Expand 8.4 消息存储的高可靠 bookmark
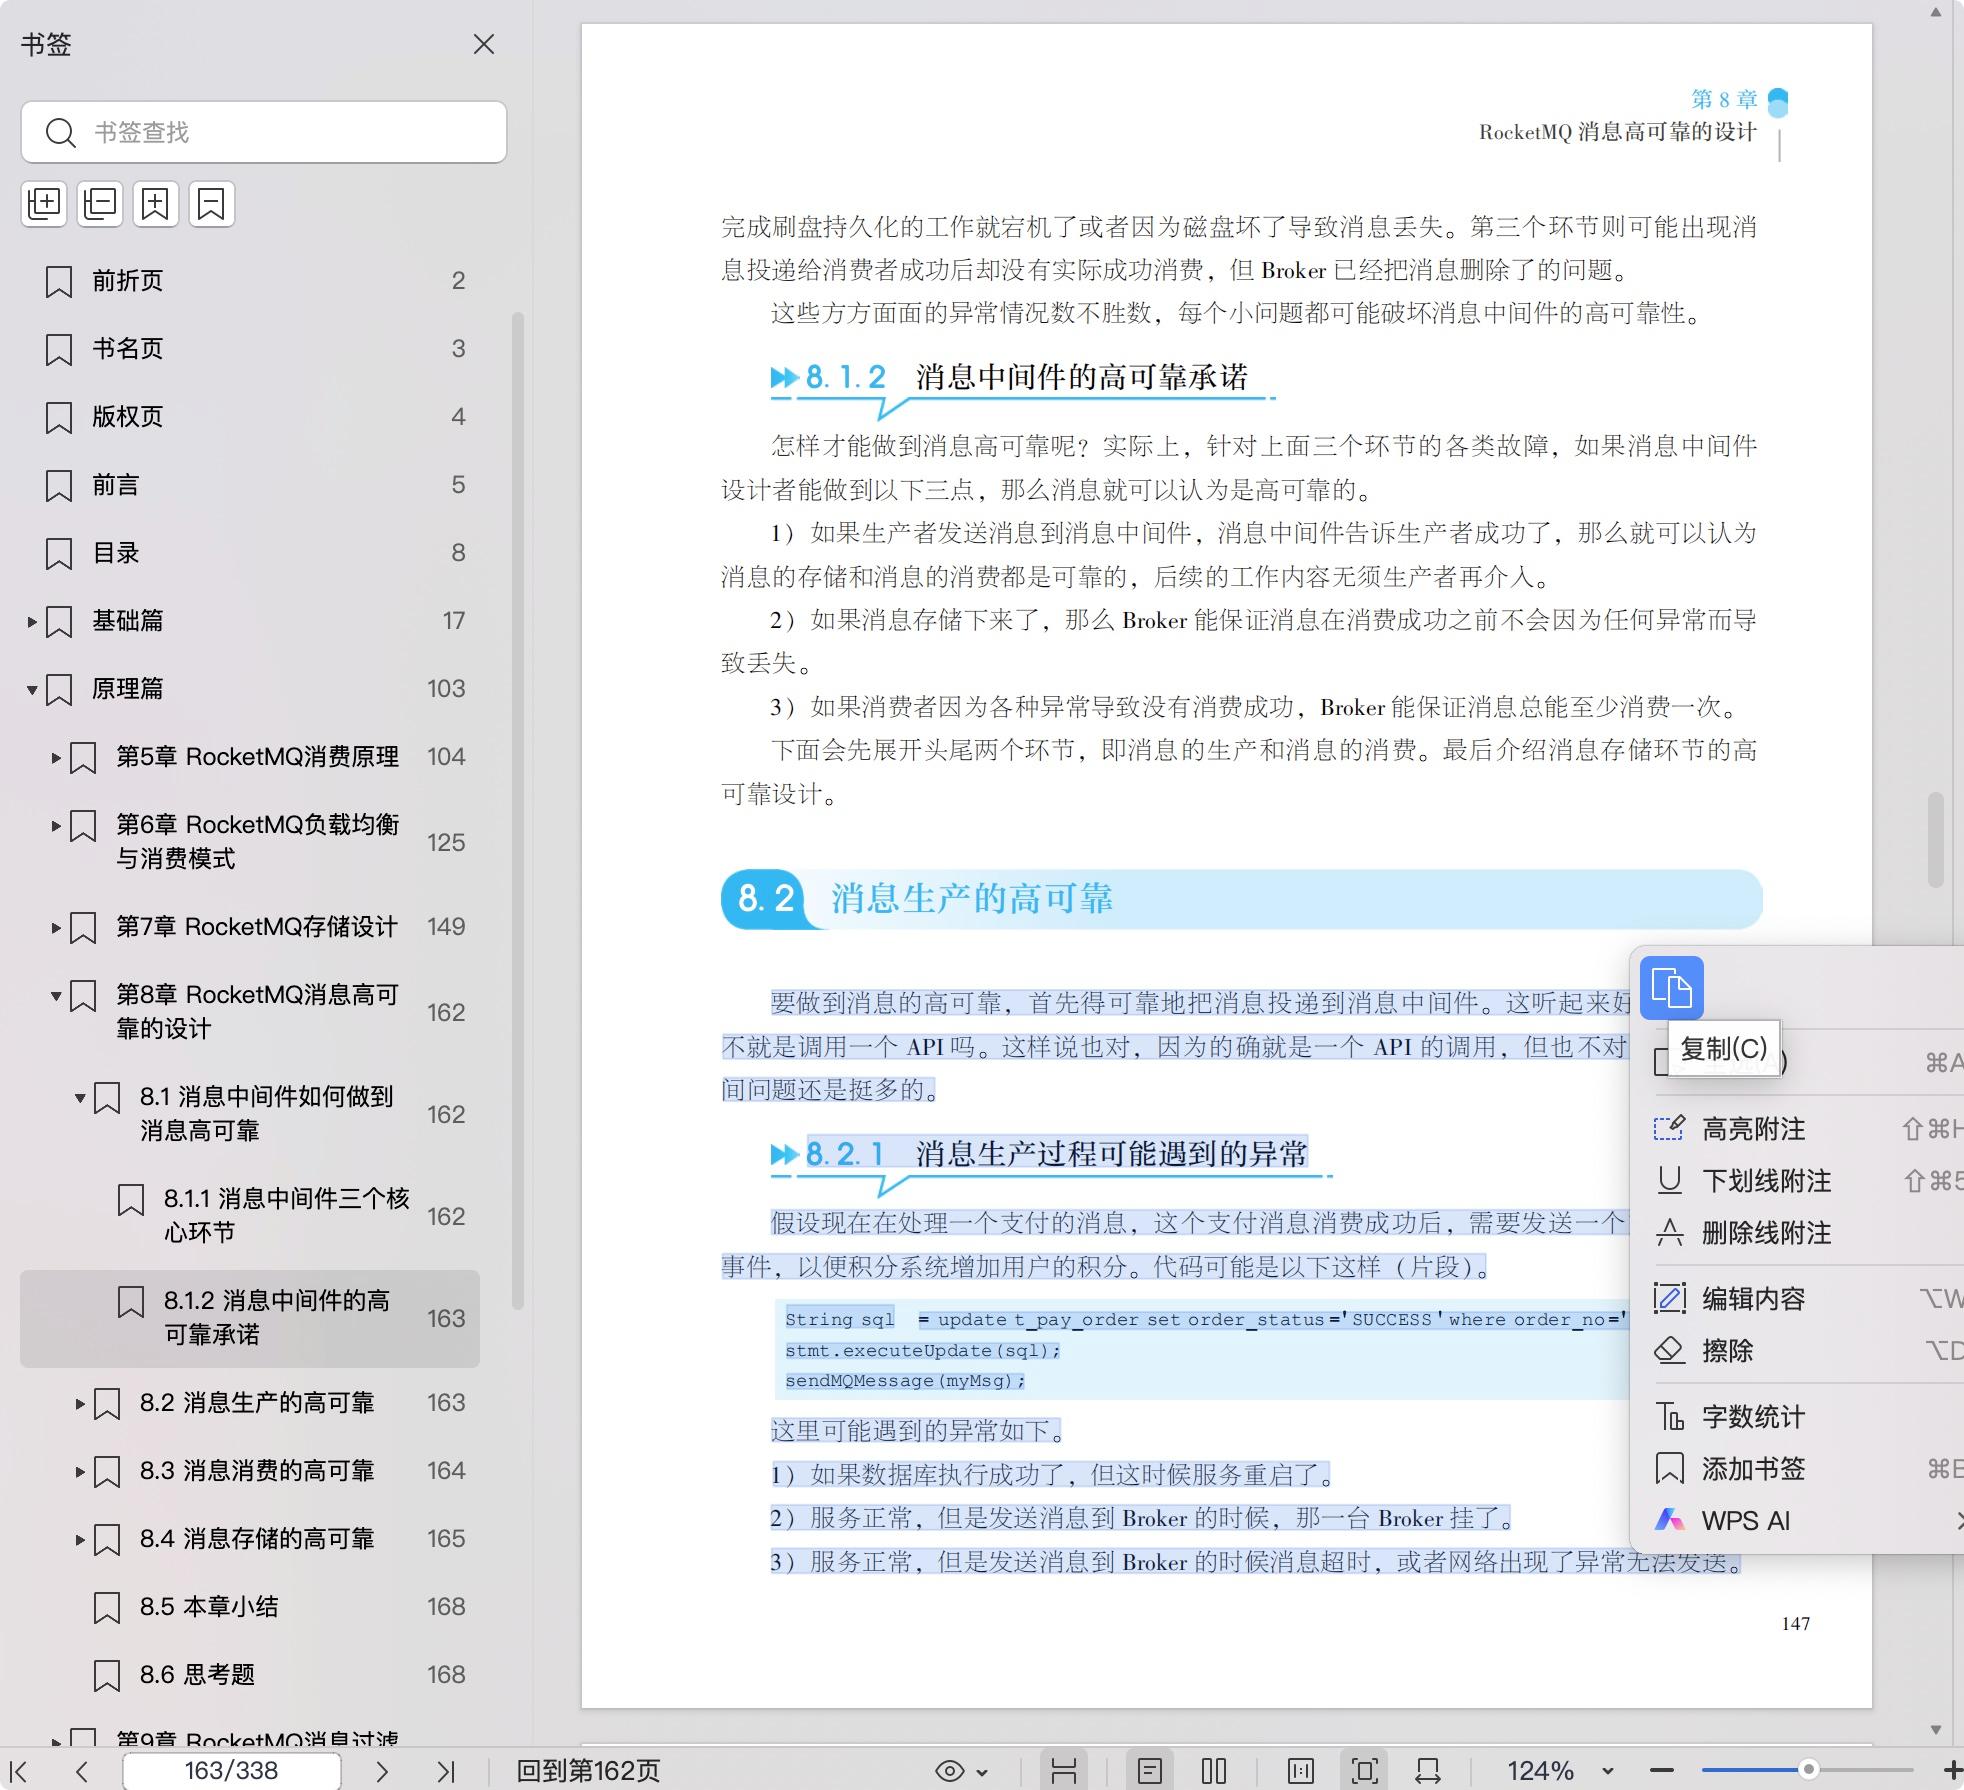 tap(80, 1540)
